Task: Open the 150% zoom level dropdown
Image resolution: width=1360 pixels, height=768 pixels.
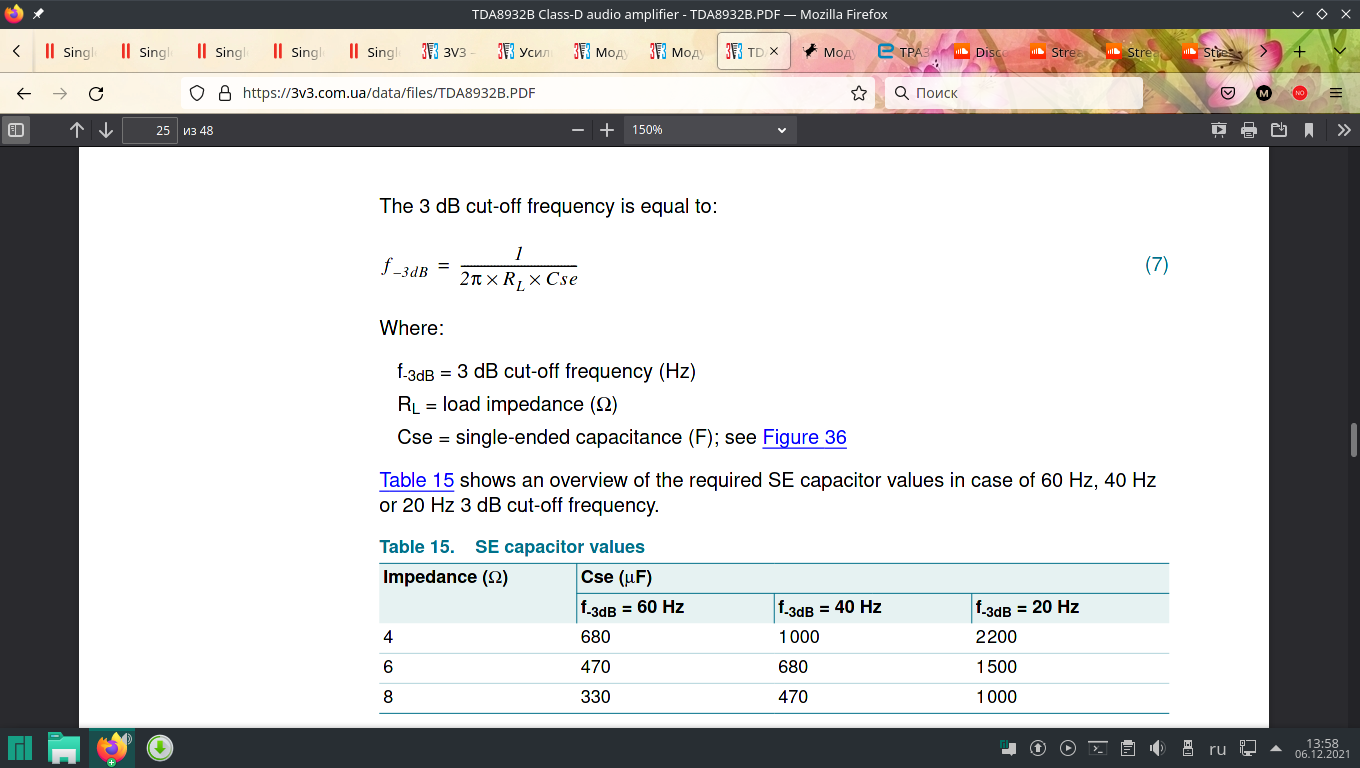Action: point(709,130)
